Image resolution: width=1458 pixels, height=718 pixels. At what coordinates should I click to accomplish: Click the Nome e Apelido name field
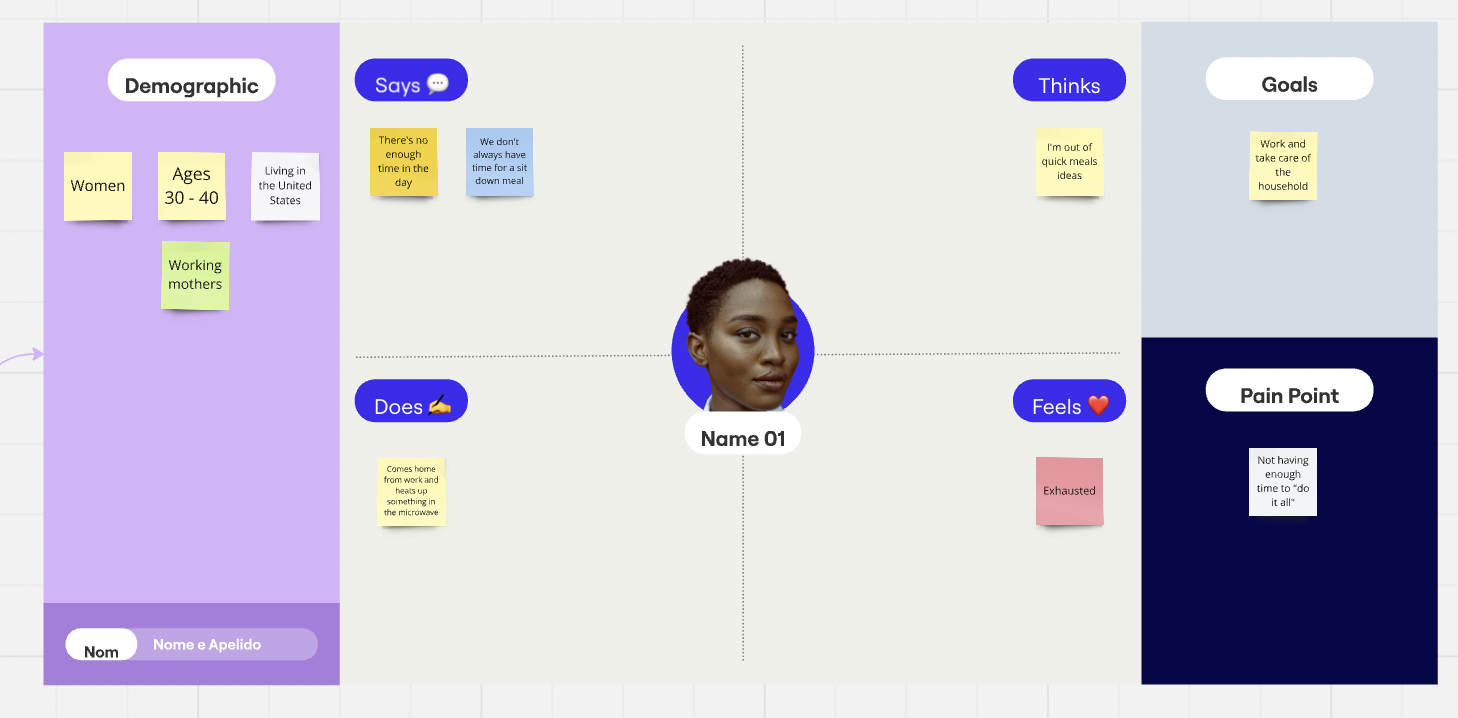click(x=207, y=645)
